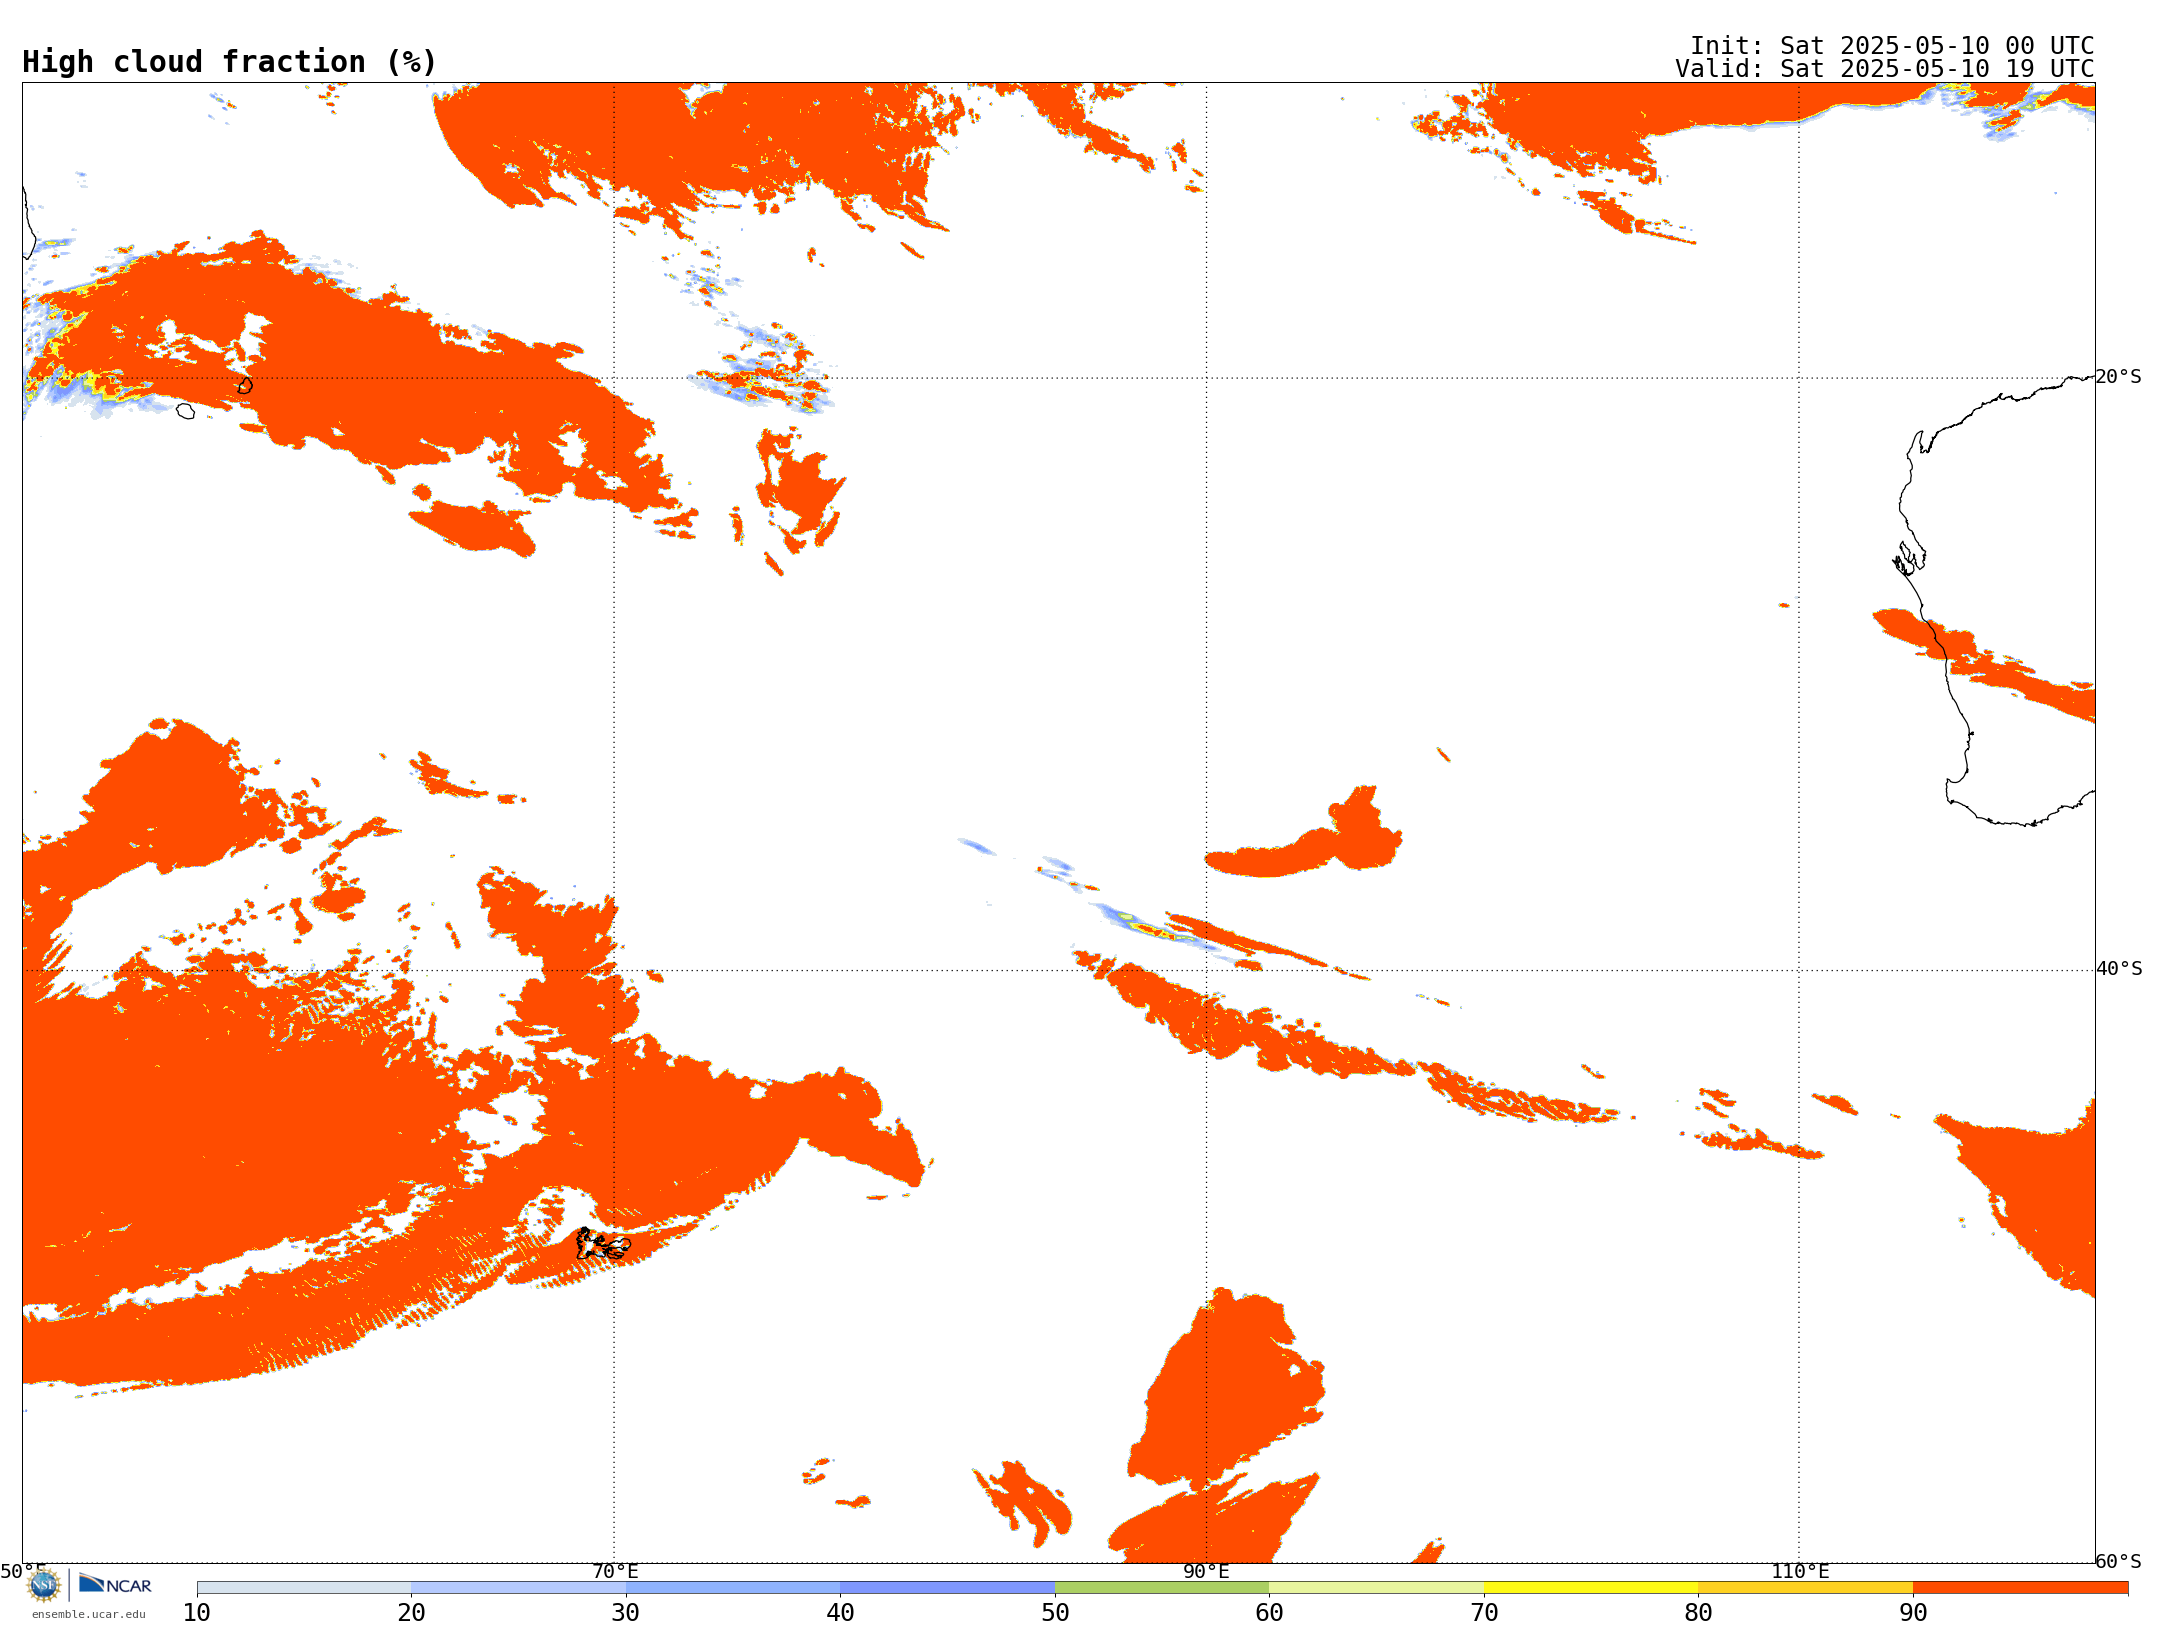Click the 'High cloud fraction (%)' title
2160x1626 pixels.
click(230, 62)
